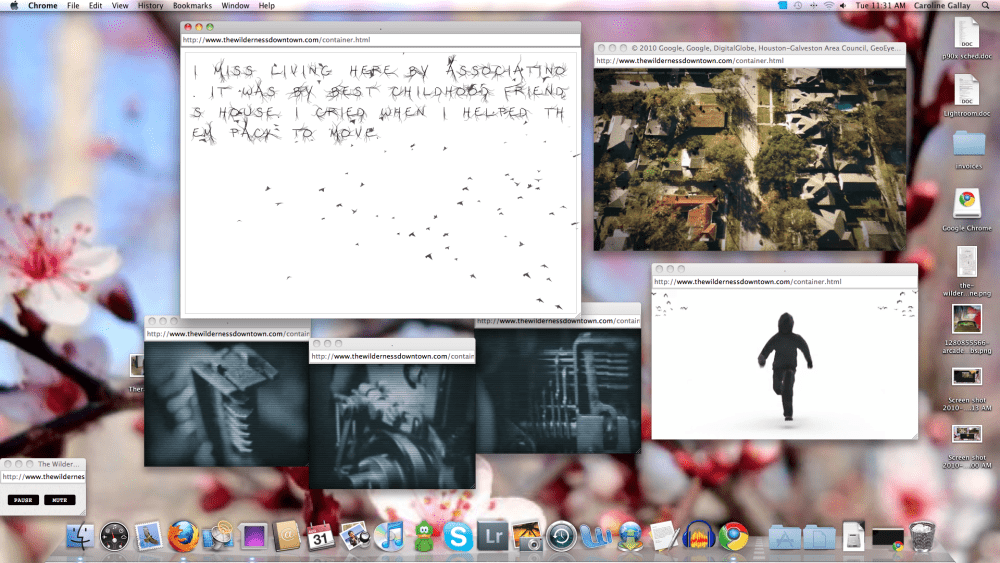Image resolution: width=1000 pixels, height=563 pixels.
Task: Open Finder from the dock
Action: 80,537
